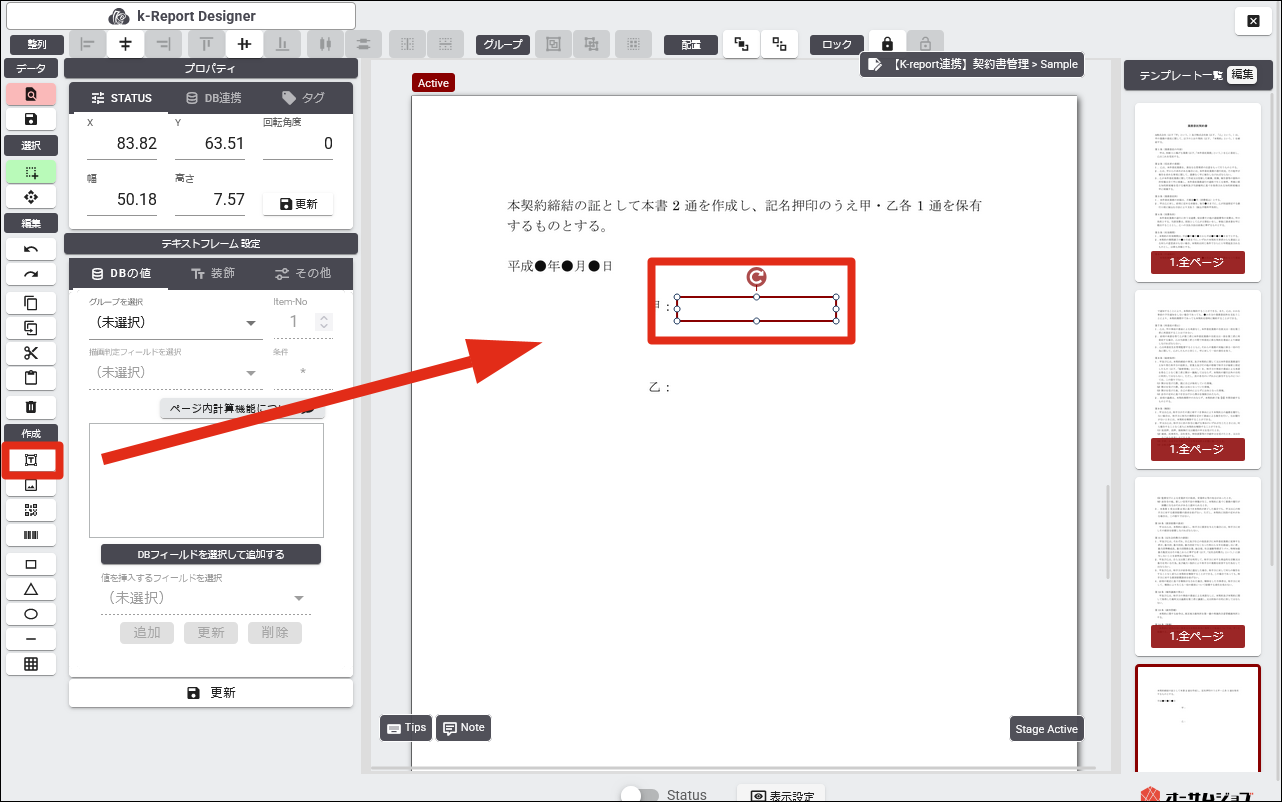Image resolution: width=1282 pixels, height=802 pixels.
Task: Lock the element with the padlock icon
Action: [x=887, y=44]
